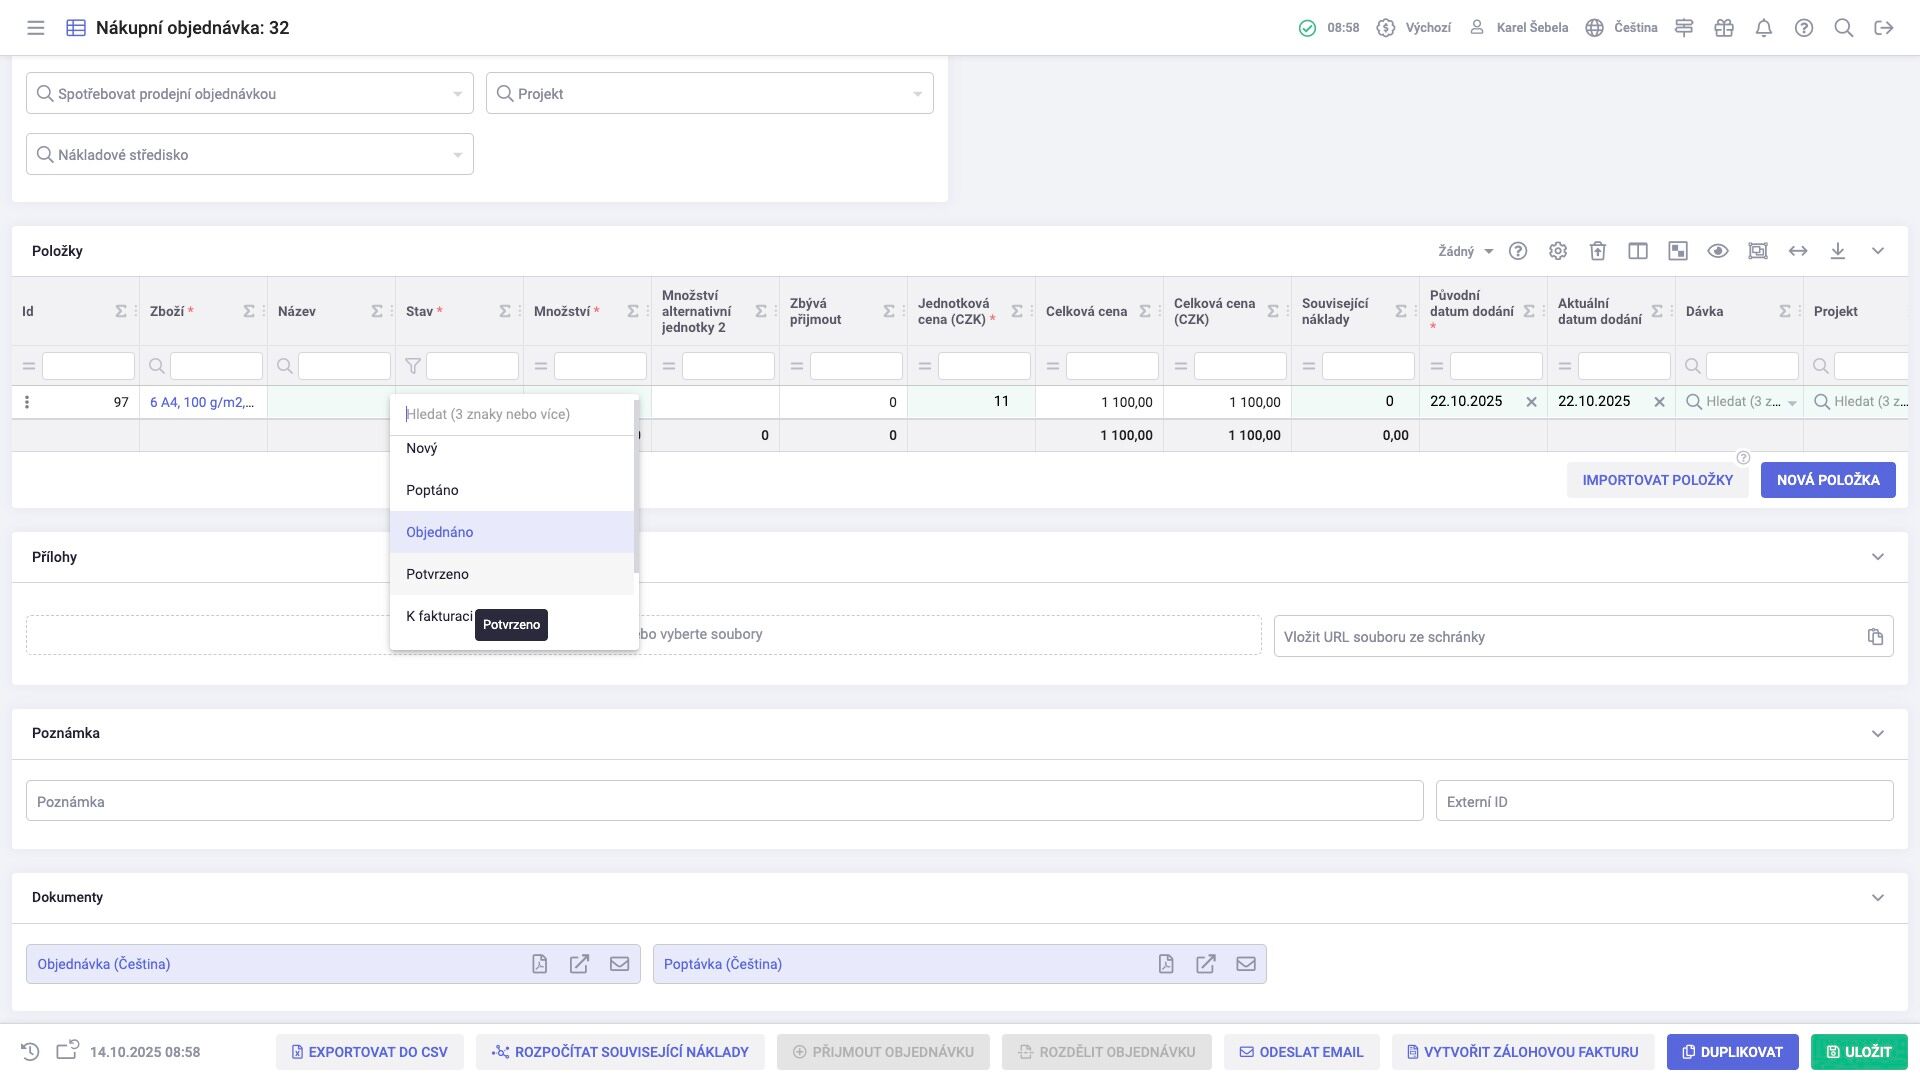
Task: Open Položky grid settings gear
Action: tap(1558, 251)
